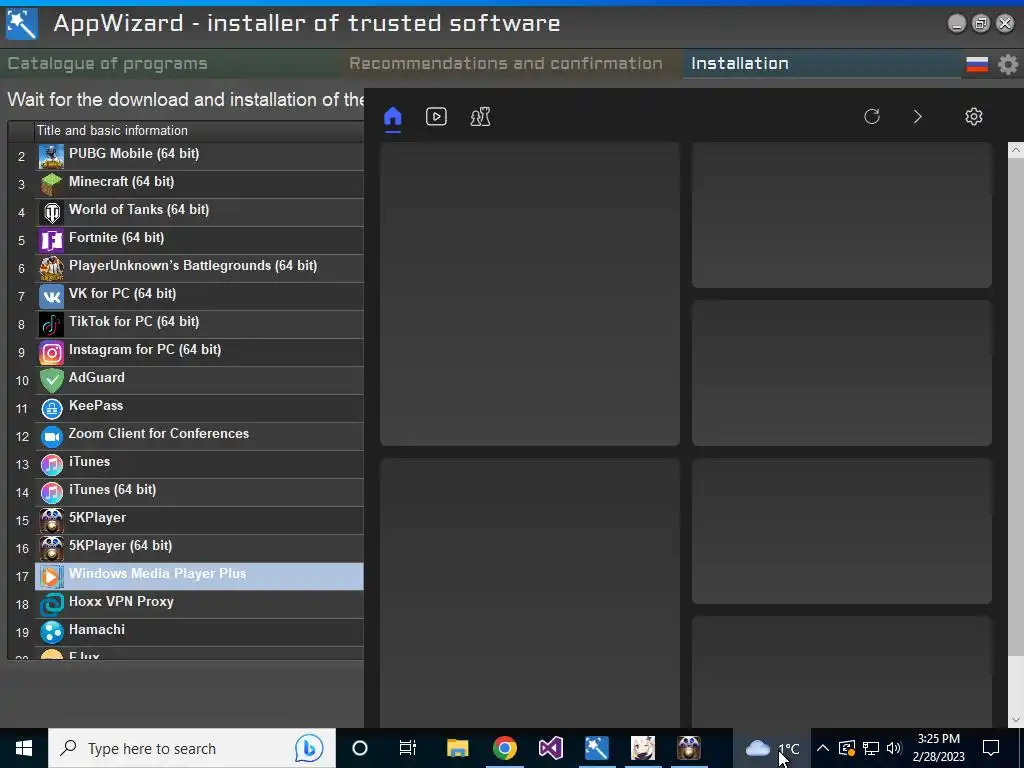
Task: Open AppWizard settings gear icon
Action: [1008, 64]
